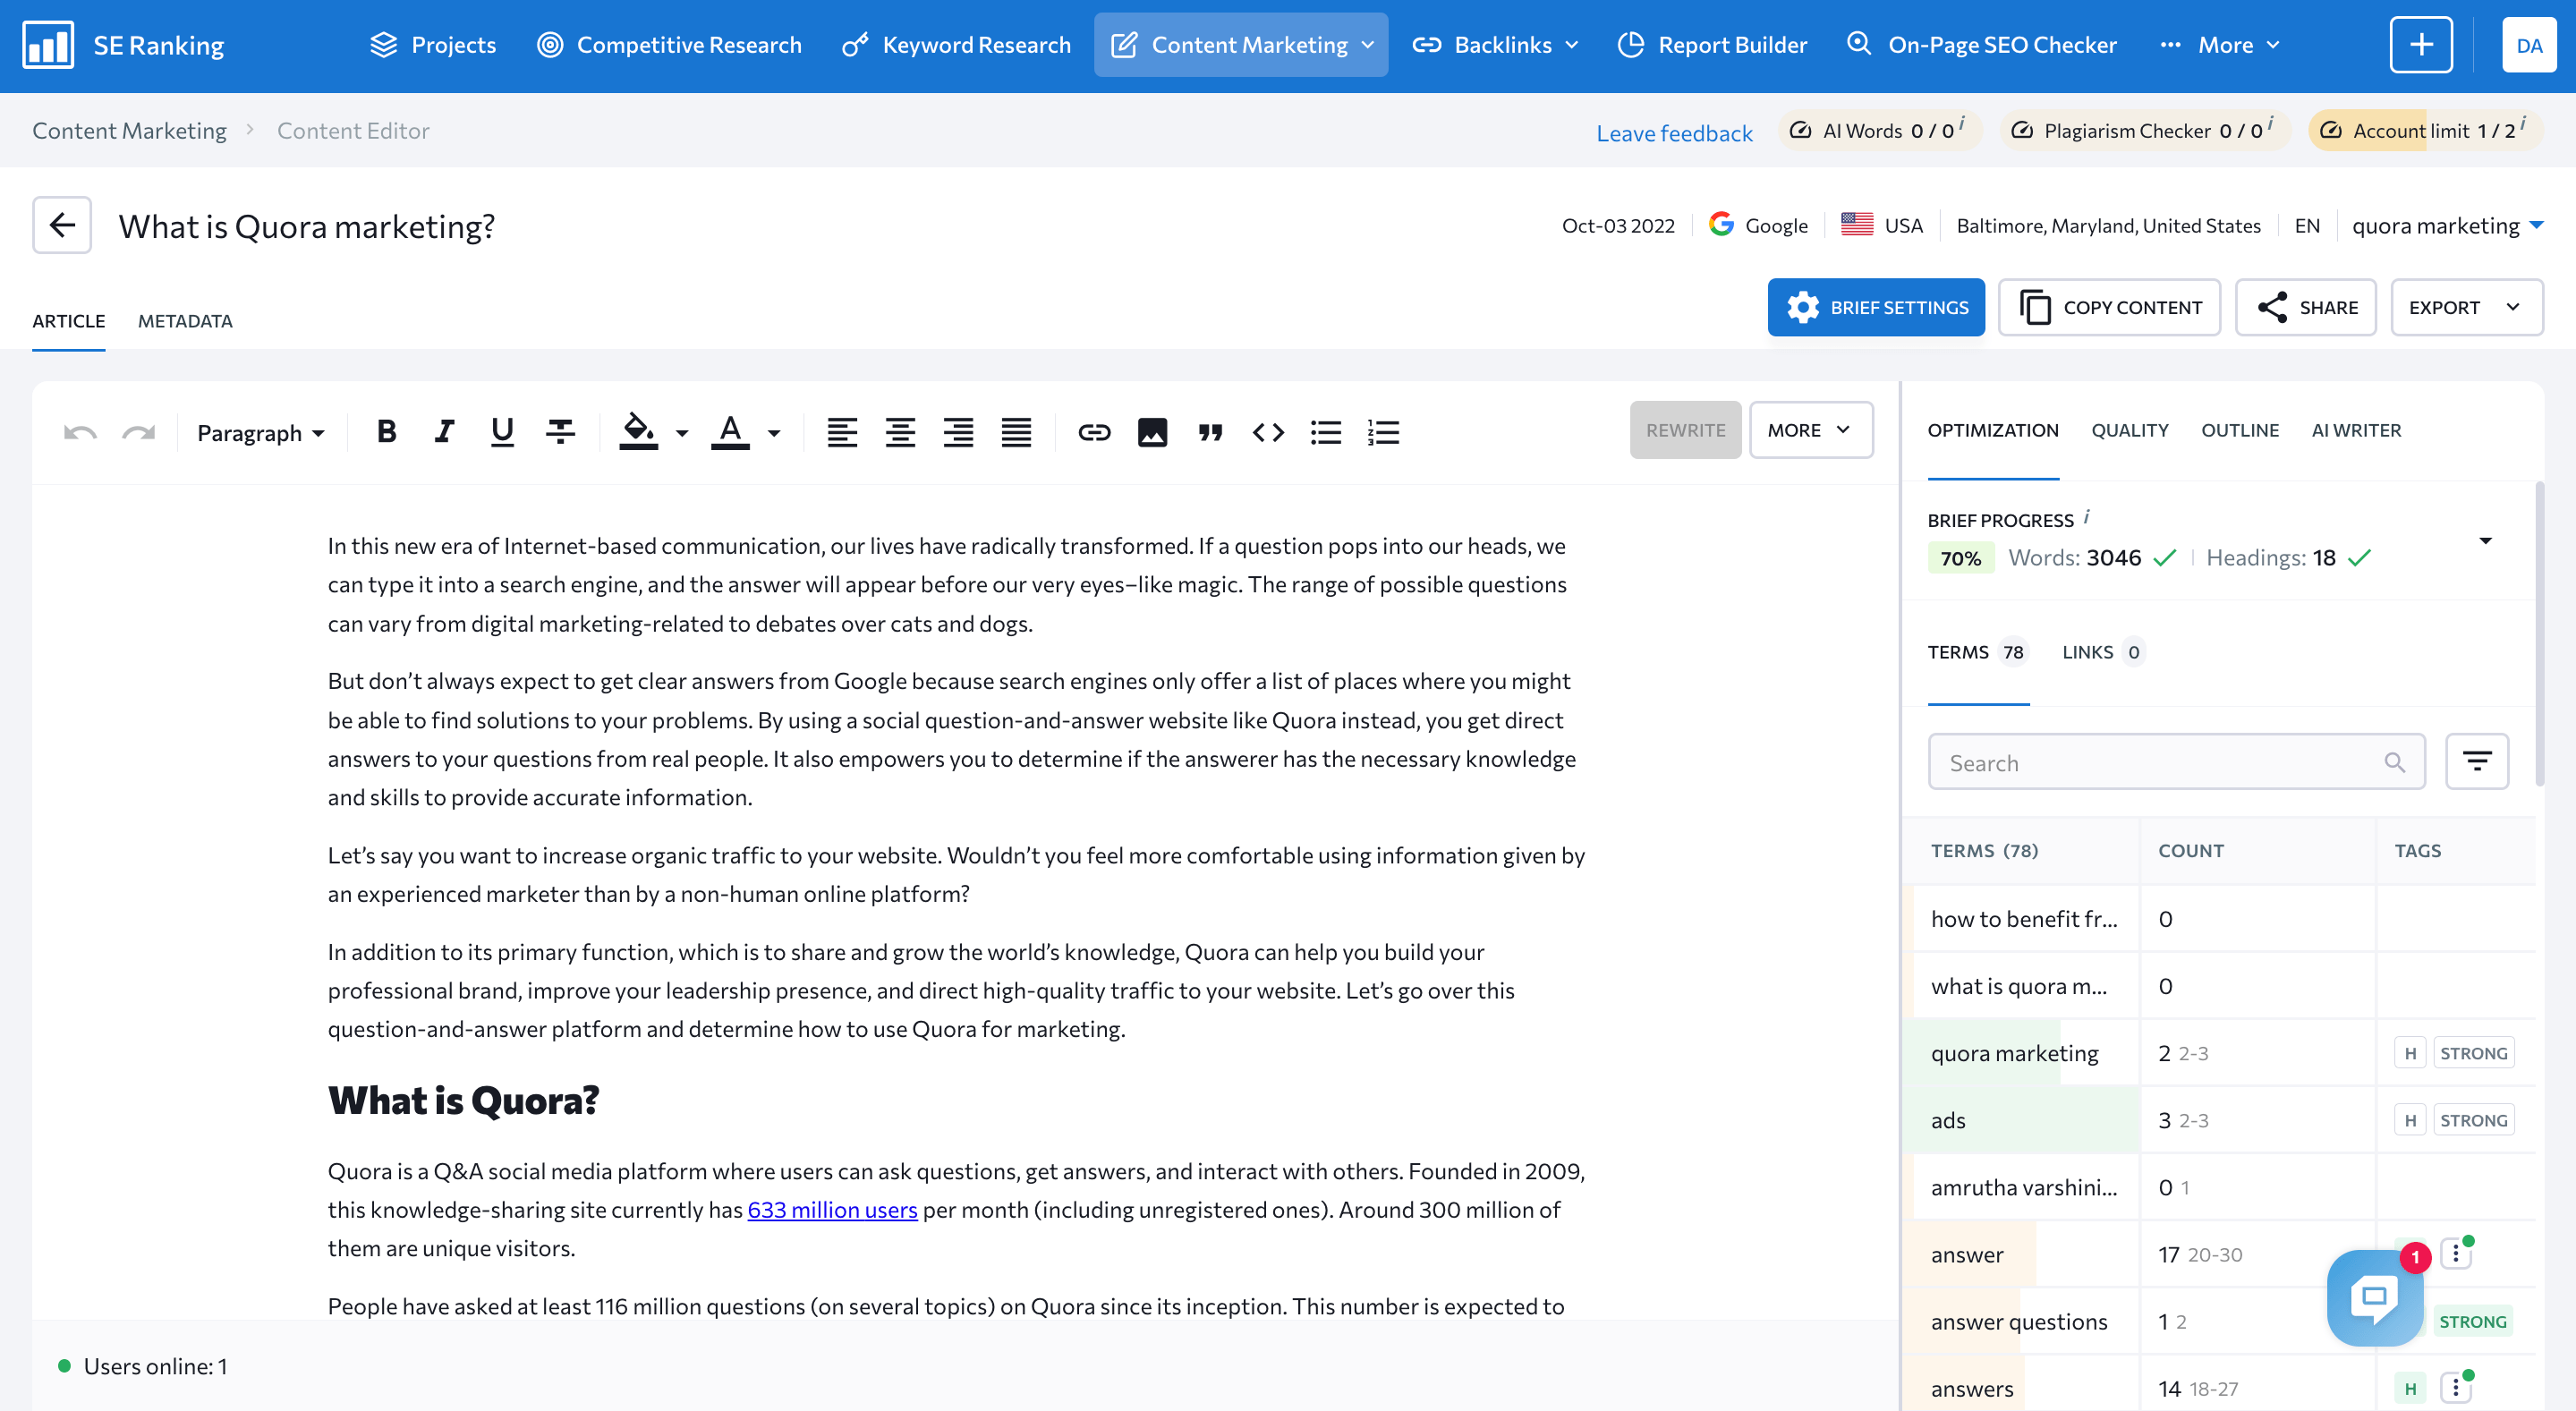
Task: Open the DA account avatar
Action: coord(2529,45)
